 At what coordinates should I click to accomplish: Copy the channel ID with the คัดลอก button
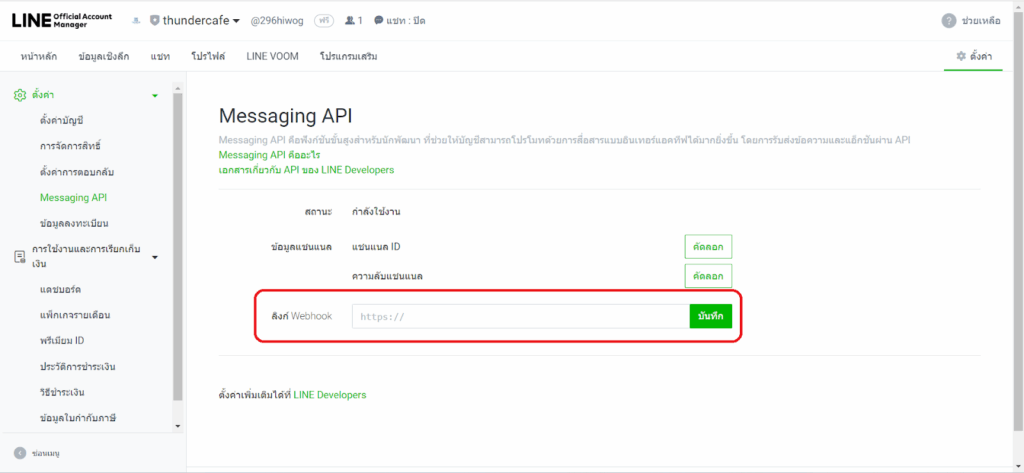point(708,246)
